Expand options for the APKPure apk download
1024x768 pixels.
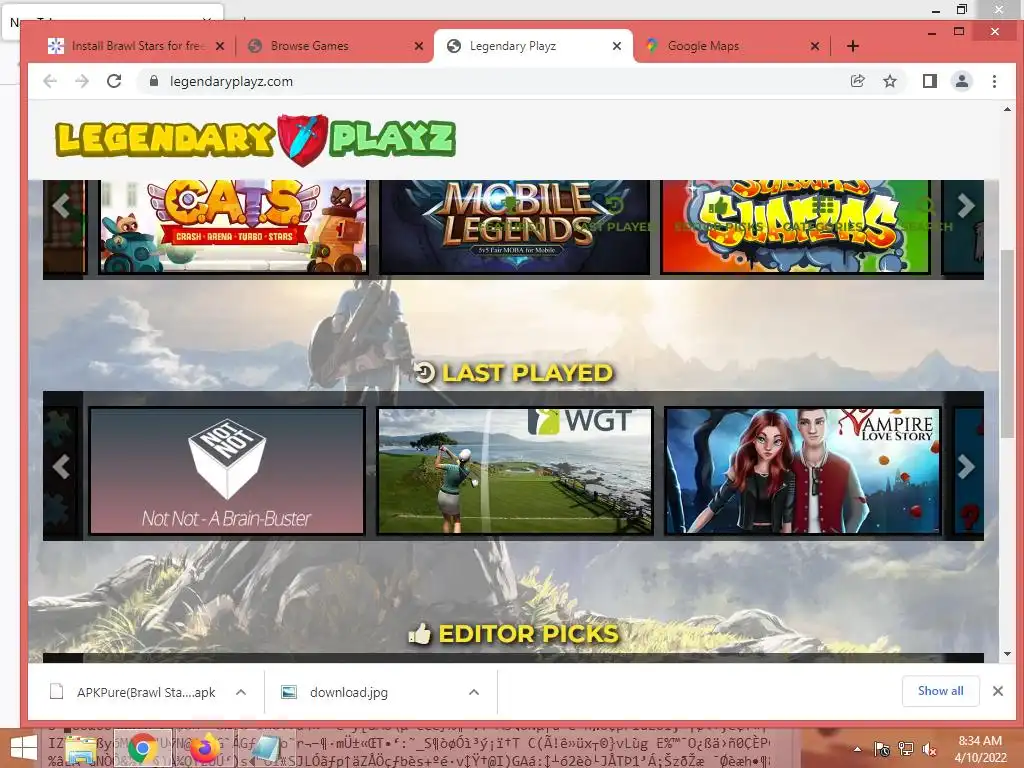pos(241,692)
